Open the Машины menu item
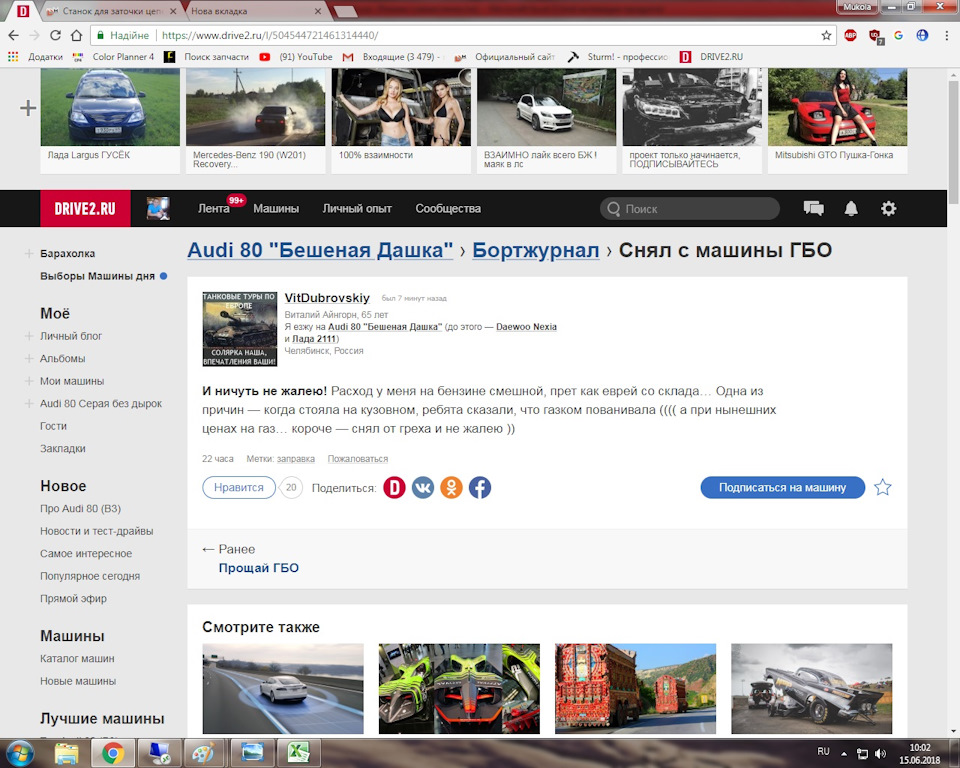The width and height of the screenshot is (960, 768). (276, 209)
